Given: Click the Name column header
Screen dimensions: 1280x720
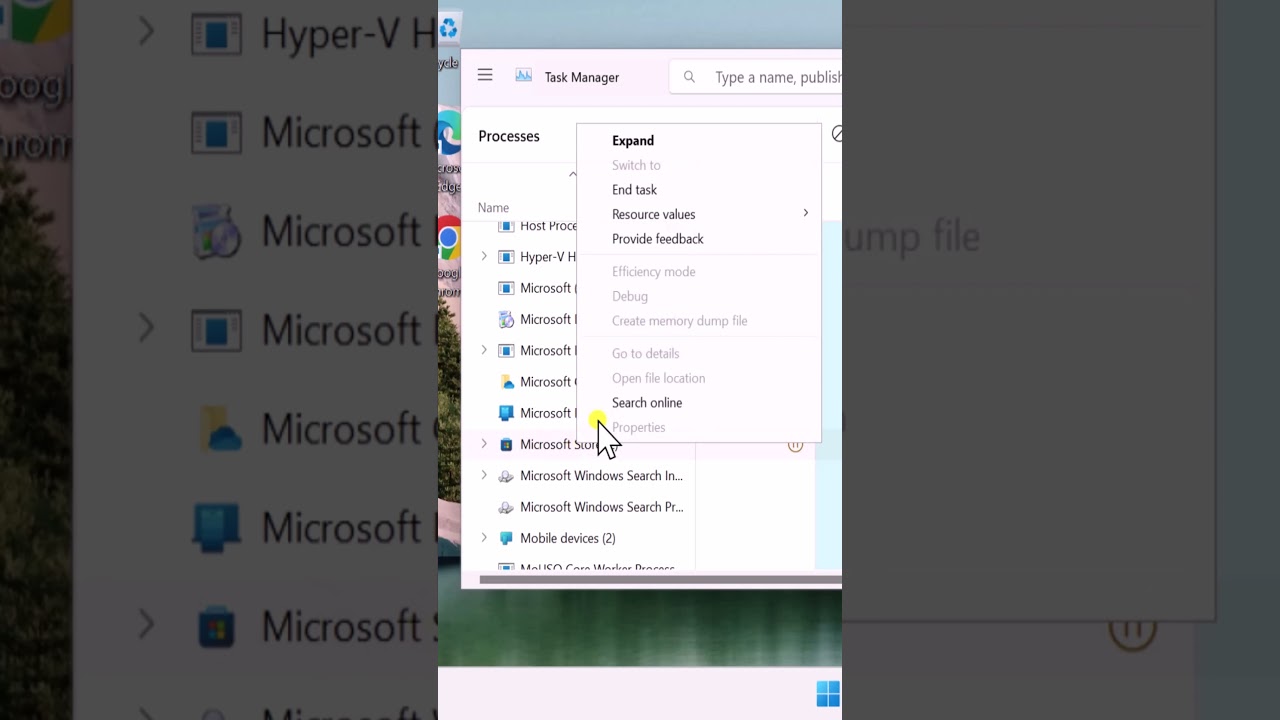Looking at the screenshot, I should click(493, 208).
